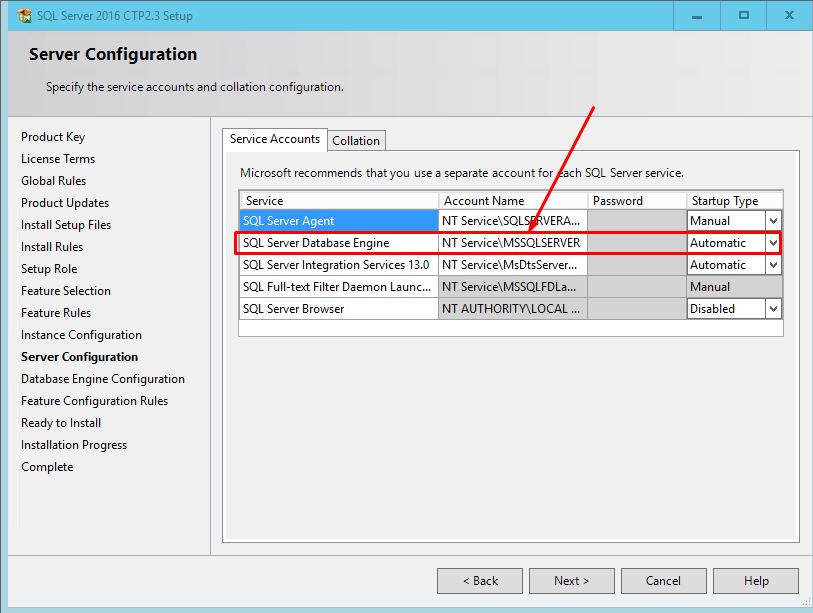Click the password field for SQL Server Database Engine
813x613 pixels.
coord(637,243)
